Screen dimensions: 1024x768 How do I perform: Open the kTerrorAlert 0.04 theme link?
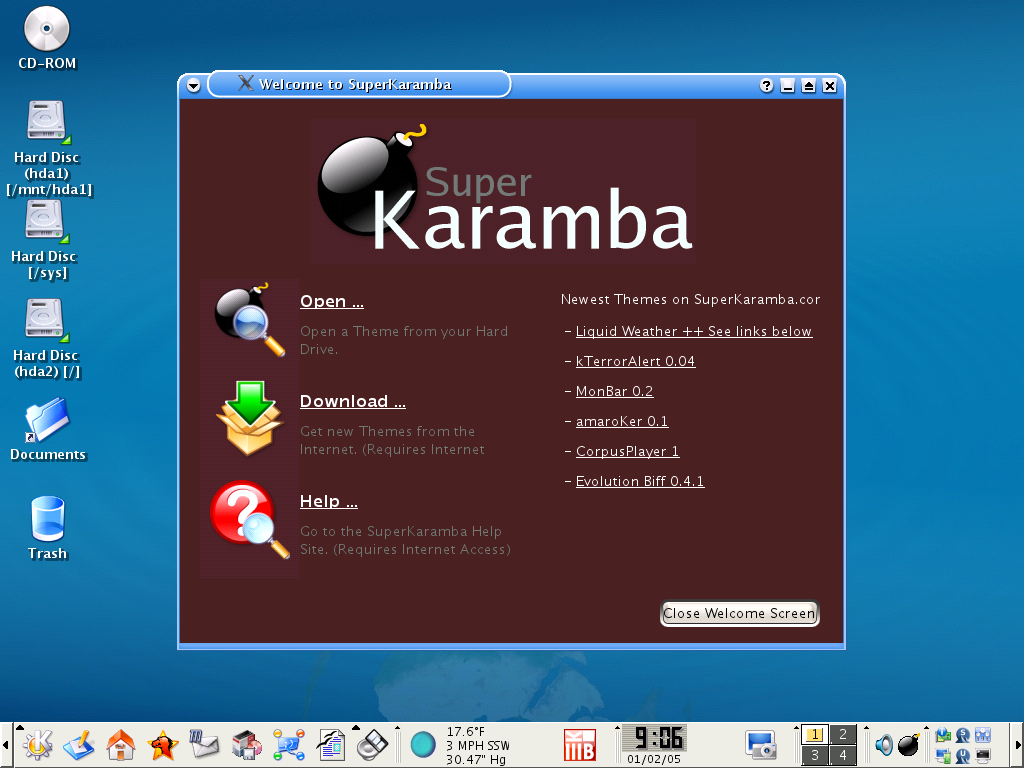click(635, 361)
